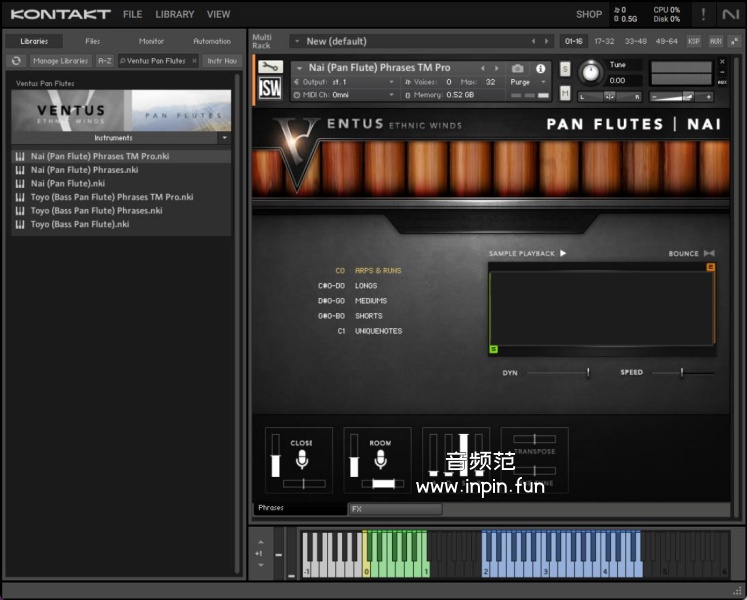This screenshot has width=747, height=600.
Task: Open the Instruments dropdown arrow in library
Action: pyautogui.click(x=224, y=138)
